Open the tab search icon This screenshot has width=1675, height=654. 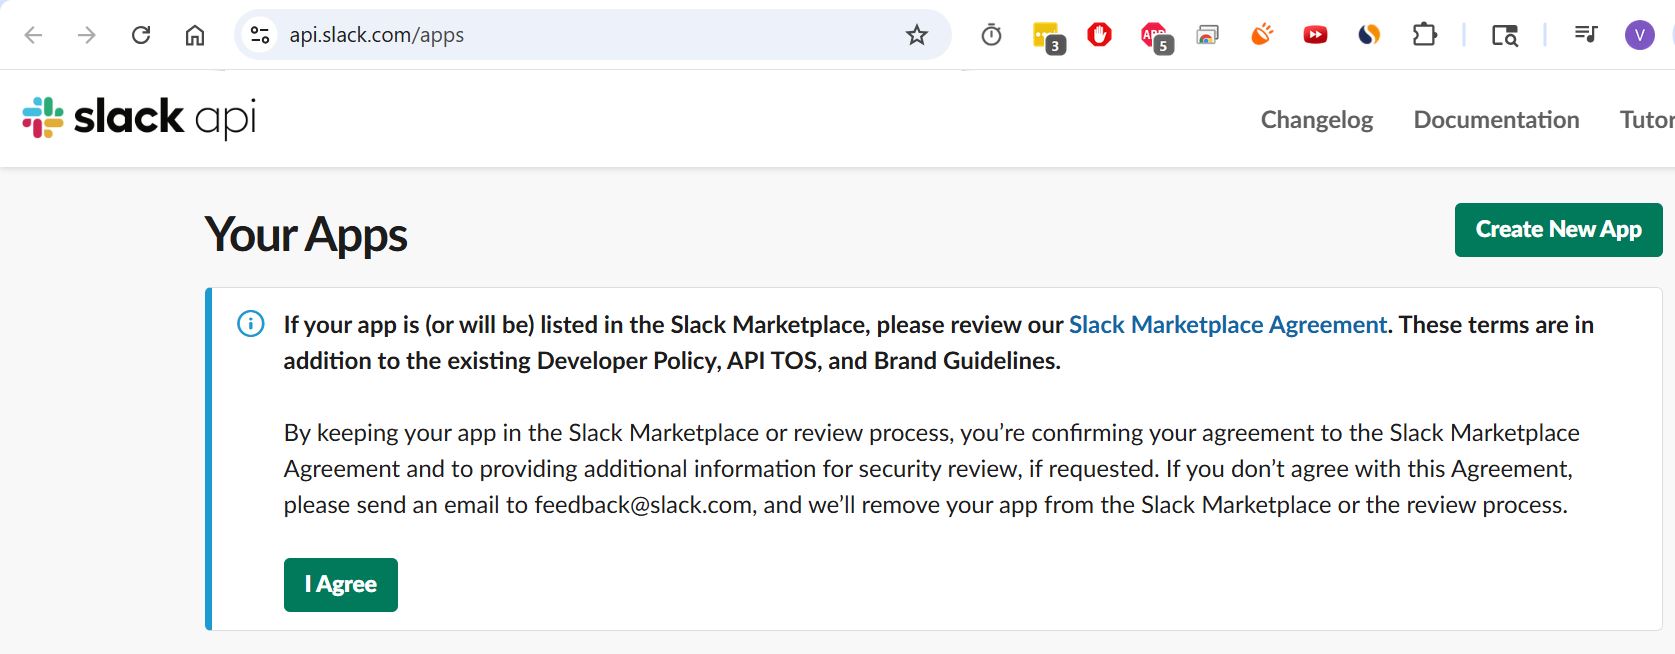[1504, 36]
